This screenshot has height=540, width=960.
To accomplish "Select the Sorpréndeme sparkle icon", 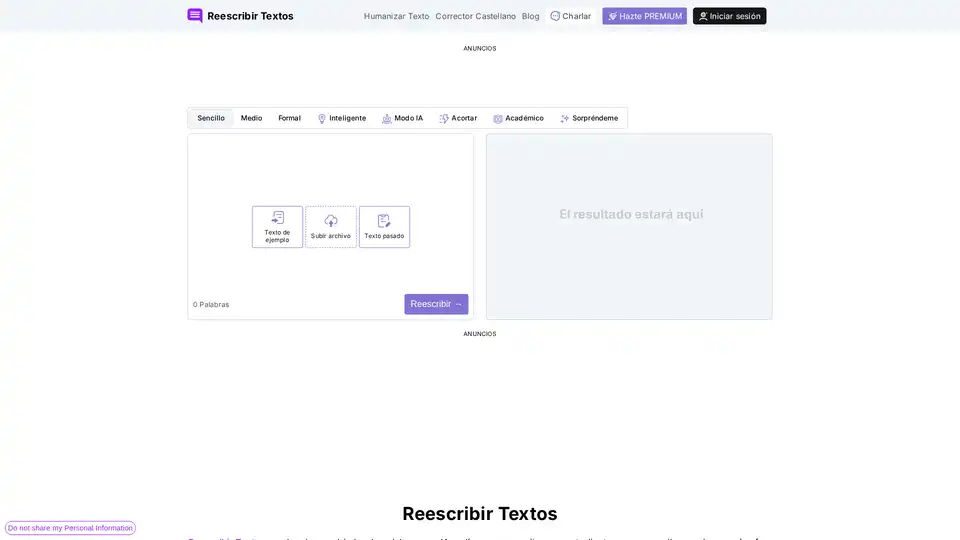I will pos(565,119).
